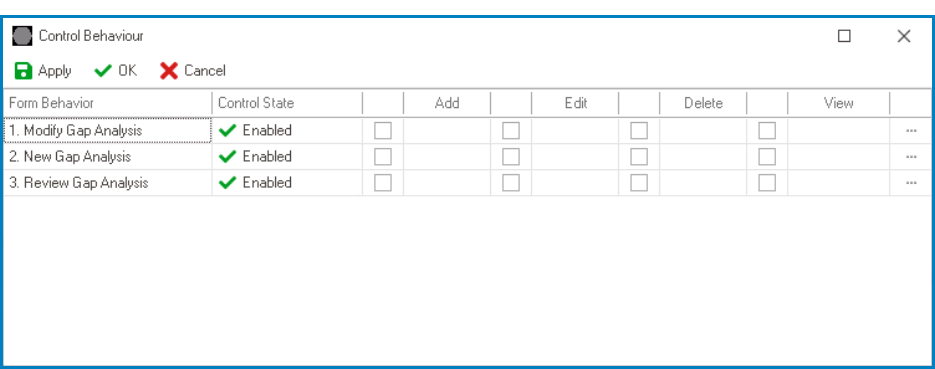
Task: Tick the Delete checkbox for New Gap Analysis
Action: click(639, 157)
